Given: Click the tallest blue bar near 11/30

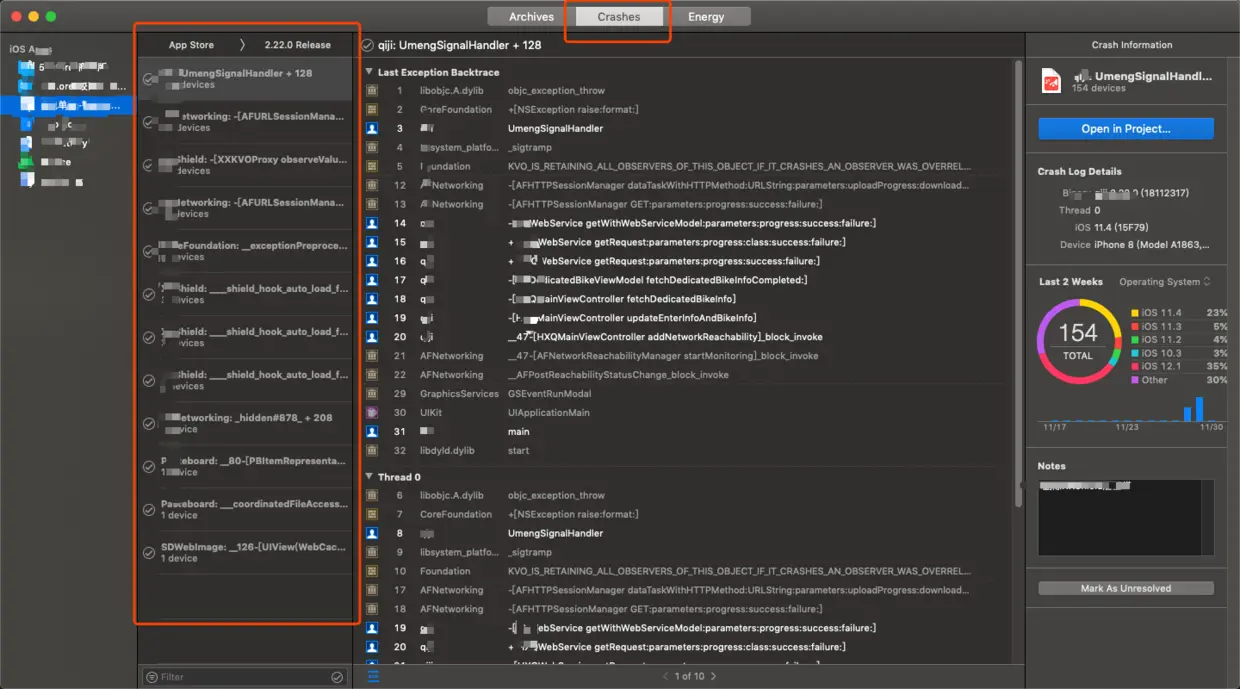Looking at the screenshot, I should pyautogui.click(x=1199, y=409).
